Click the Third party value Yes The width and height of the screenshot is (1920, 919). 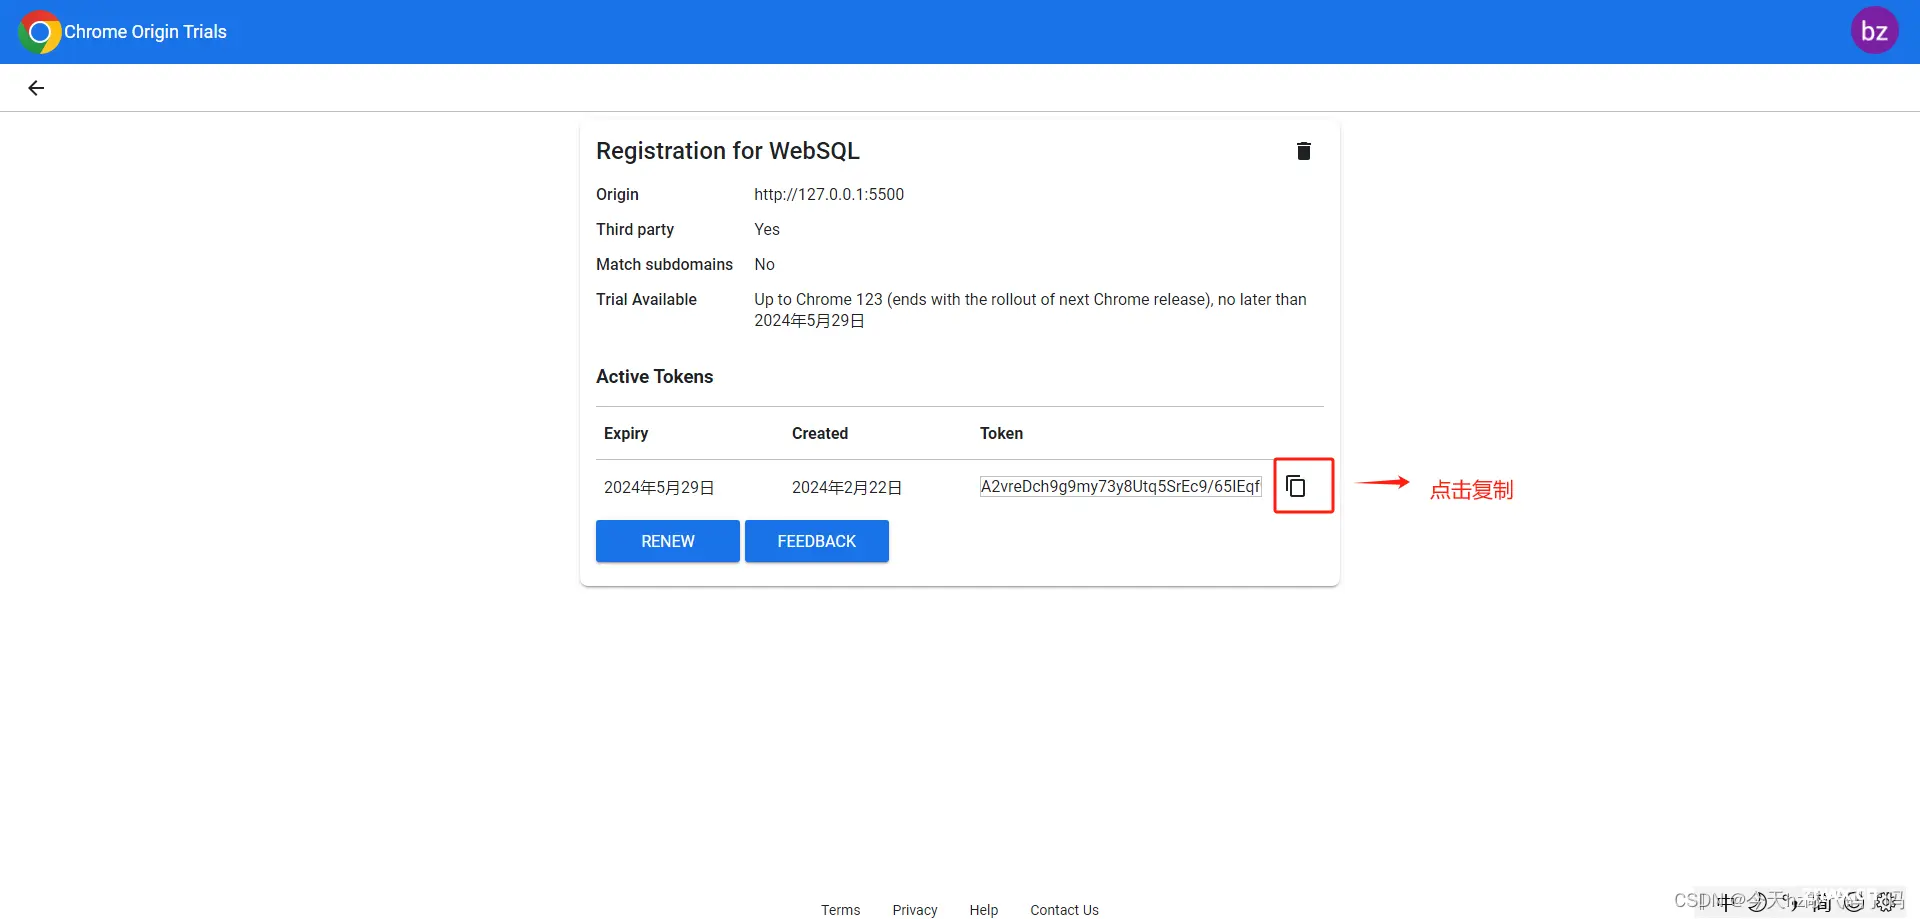click(x=767, y=230)
